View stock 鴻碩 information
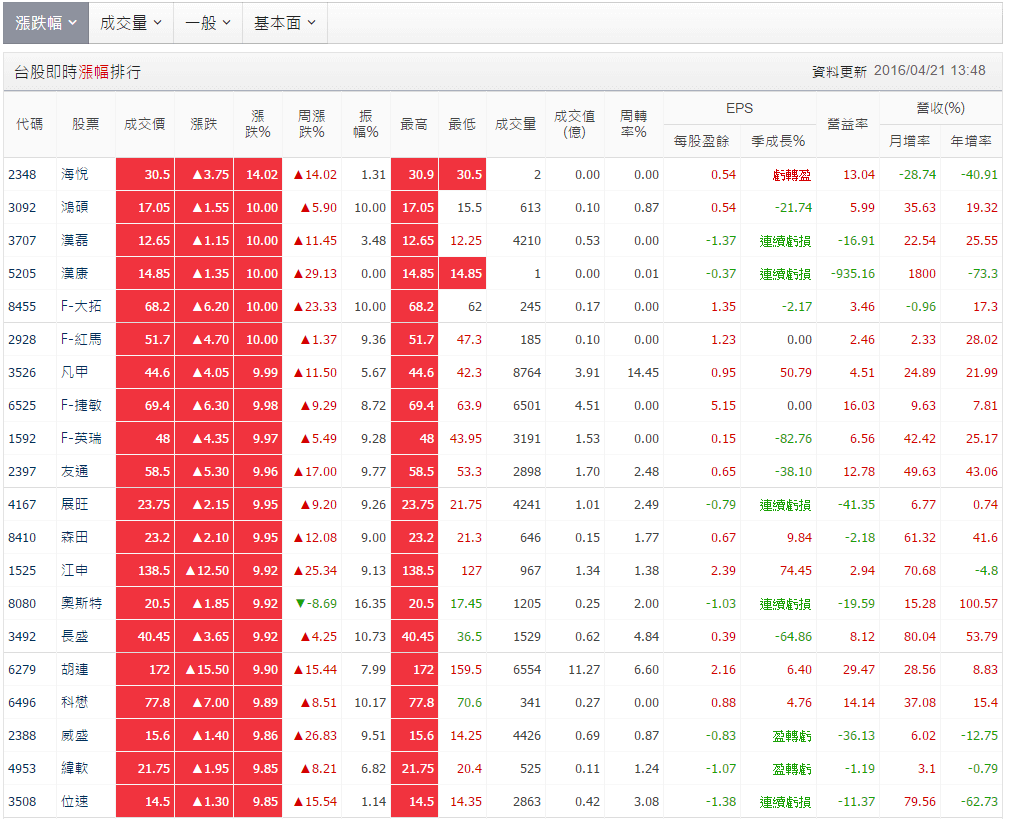Viewport: 1015px width, 819px height. coord(76,207)
